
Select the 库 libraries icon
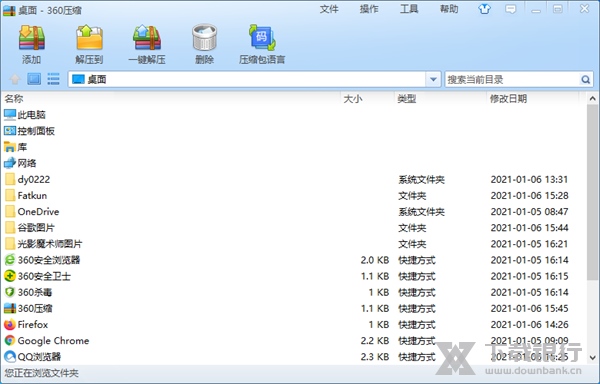pos(10,147)
